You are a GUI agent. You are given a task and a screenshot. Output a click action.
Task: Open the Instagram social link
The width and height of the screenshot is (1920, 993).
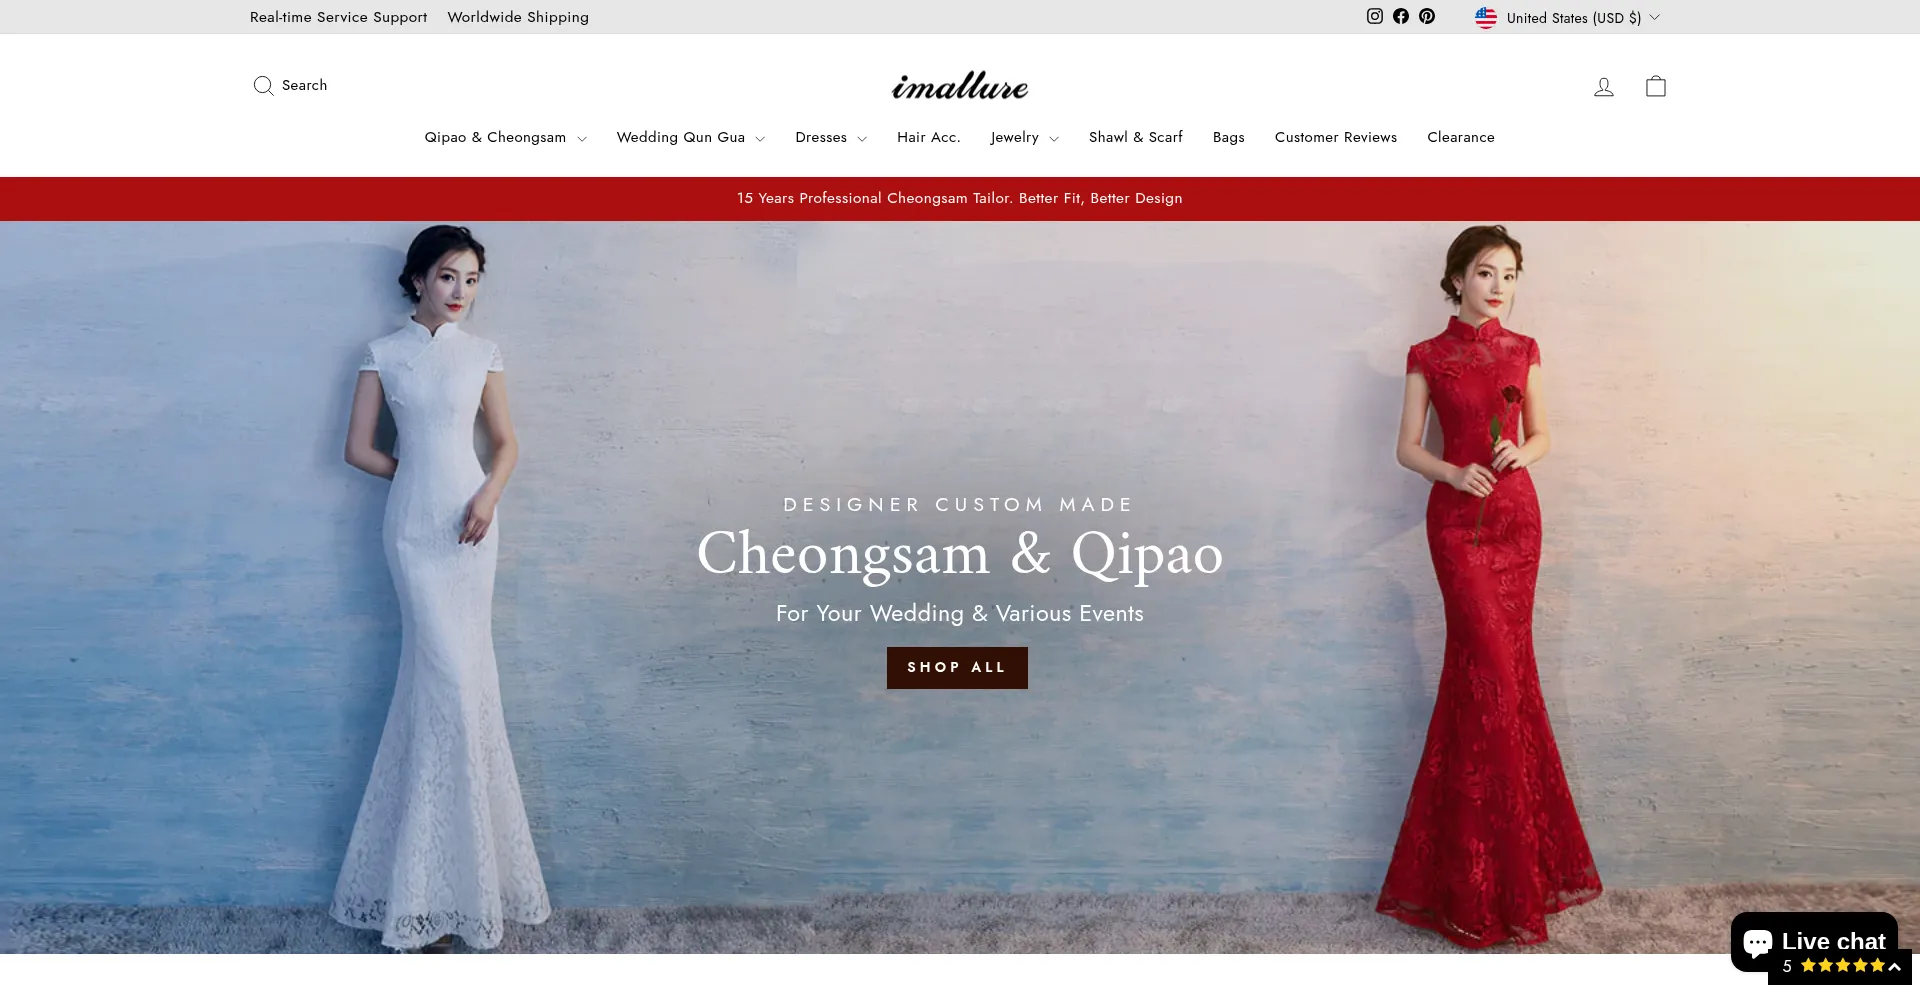pyautogui.click(x=1375, y=16)
